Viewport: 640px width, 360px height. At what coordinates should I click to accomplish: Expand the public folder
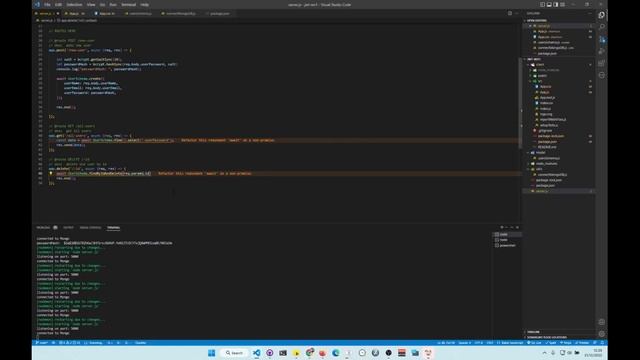(542, 76)
